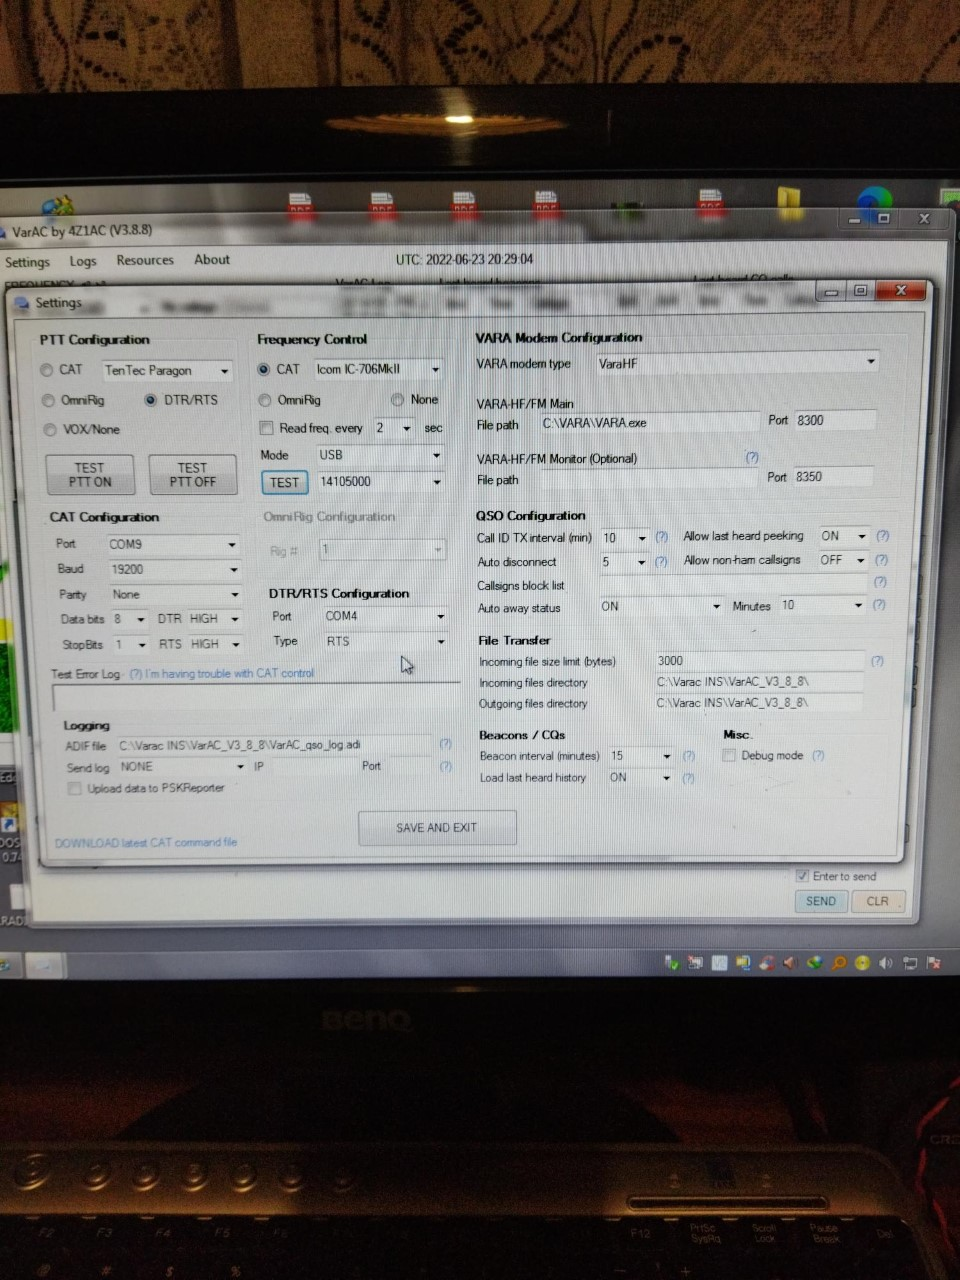Image resolution: width=960 pixels, height=1280 pixels.
Task: Open help icon beside Auto disconnect
Action: (661, 562)
